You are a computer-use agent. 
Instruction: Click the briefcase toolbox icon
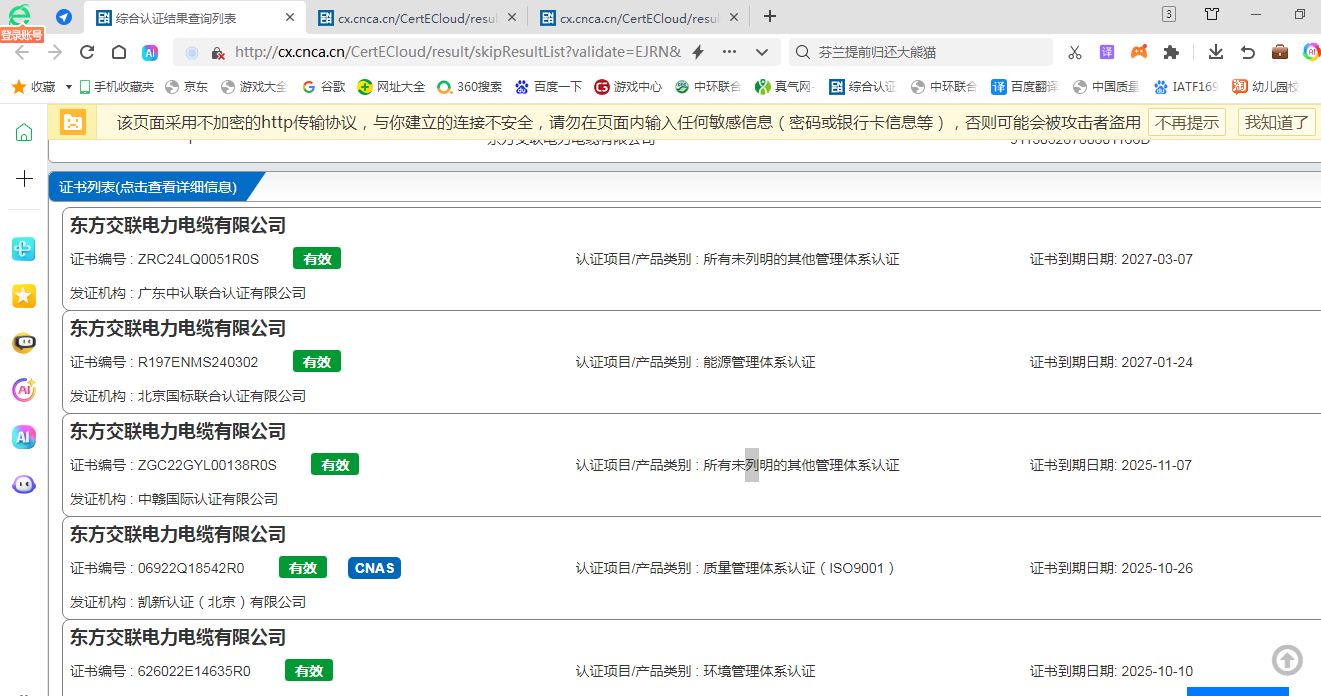tap(1280, 52)
